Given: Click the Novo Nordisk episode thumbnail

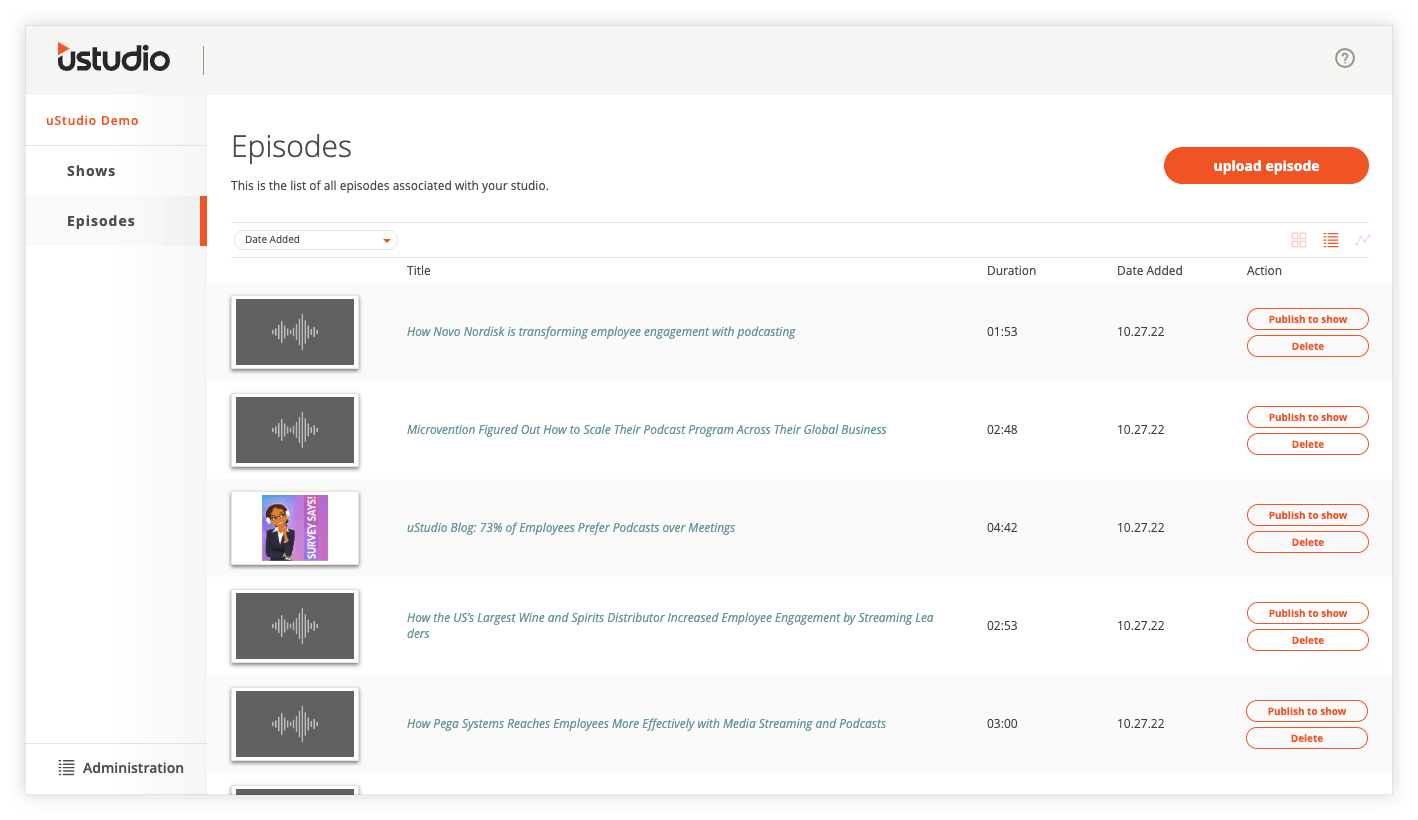Looking at the screenshot, I should [x=295, y=332].
